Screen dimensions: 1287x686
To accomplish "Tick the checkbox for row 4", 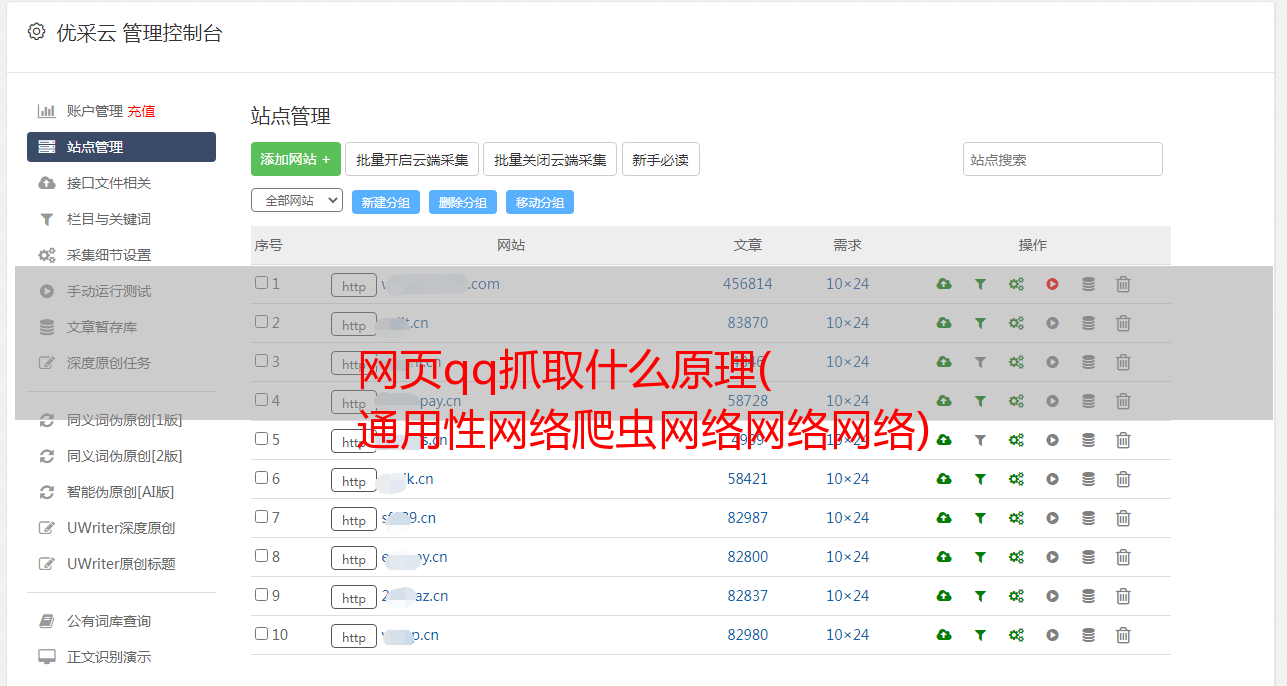I will pyautogui.click(x=261, y=400).
